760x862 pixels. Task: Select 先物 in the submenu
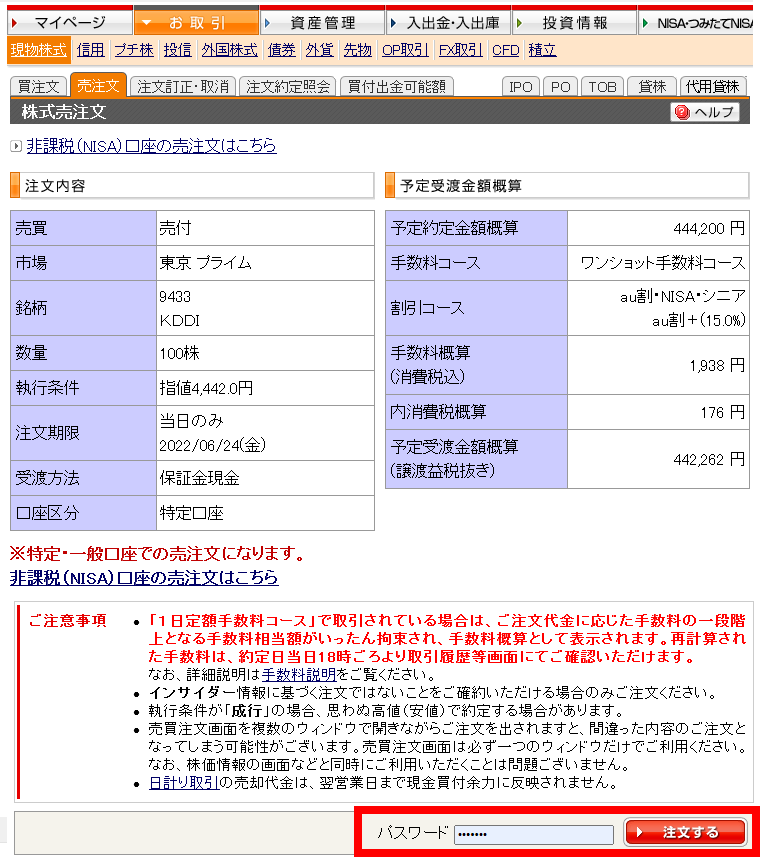click(x=357, y=50)
